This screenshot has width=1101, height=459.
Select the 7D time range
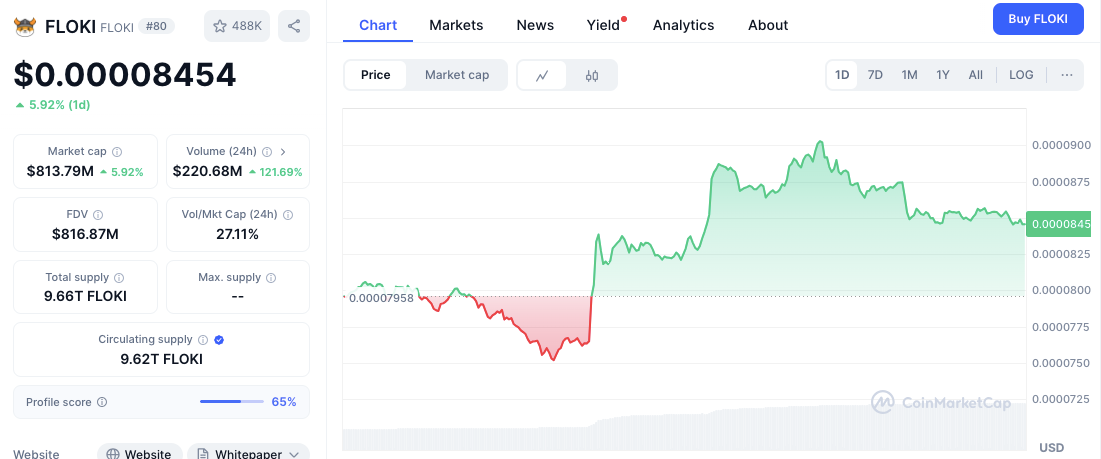[x=875, y=75]
